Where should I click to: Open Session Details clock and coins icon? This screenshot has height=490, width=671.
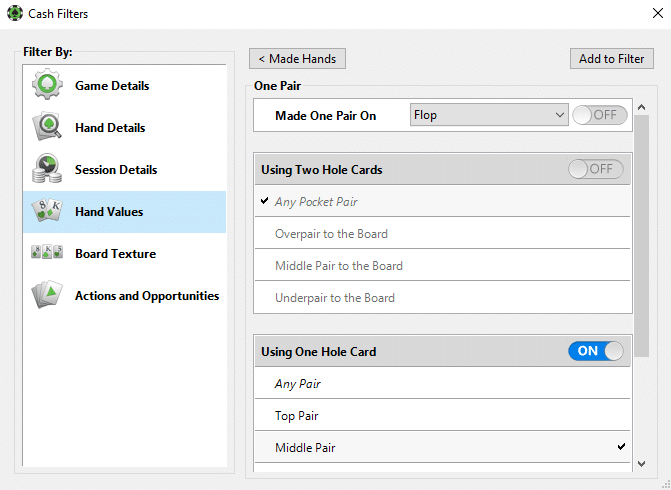[47, 169]
